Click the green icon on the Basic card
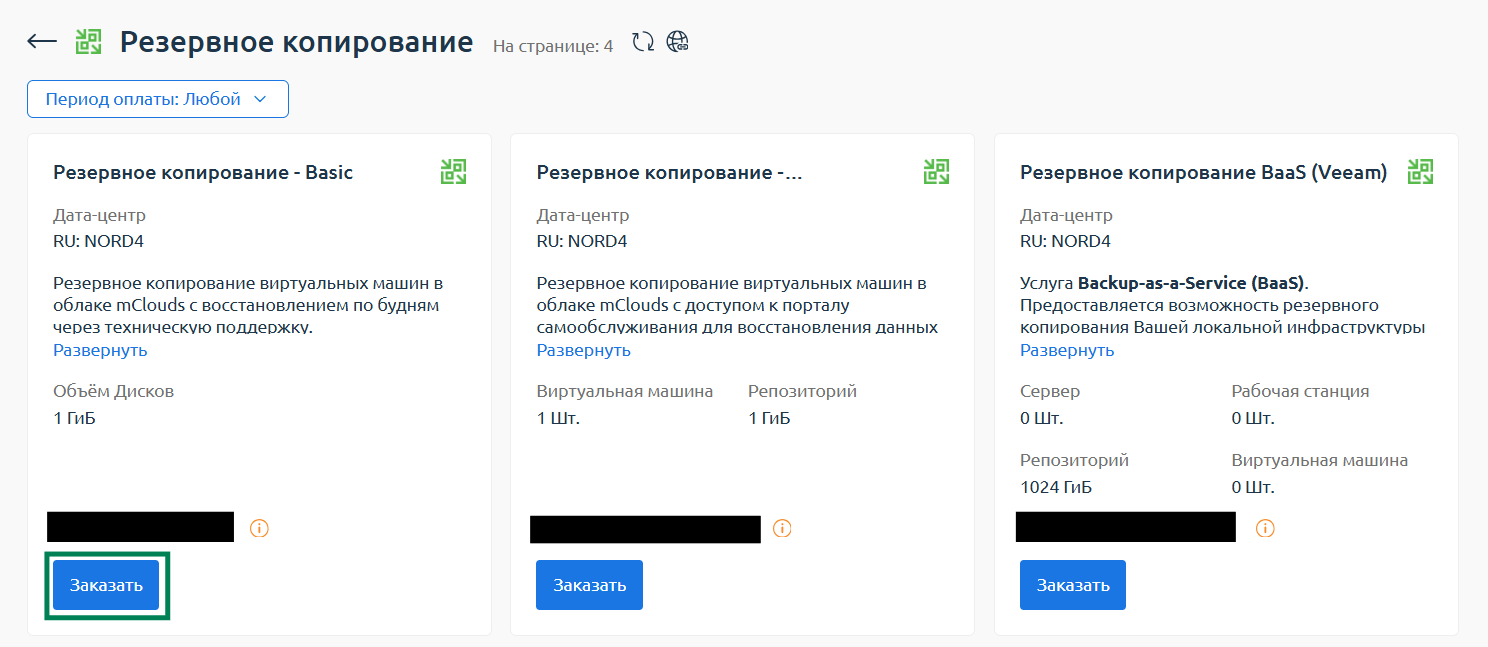This screenshot has width=1488, height=647. 454,172
